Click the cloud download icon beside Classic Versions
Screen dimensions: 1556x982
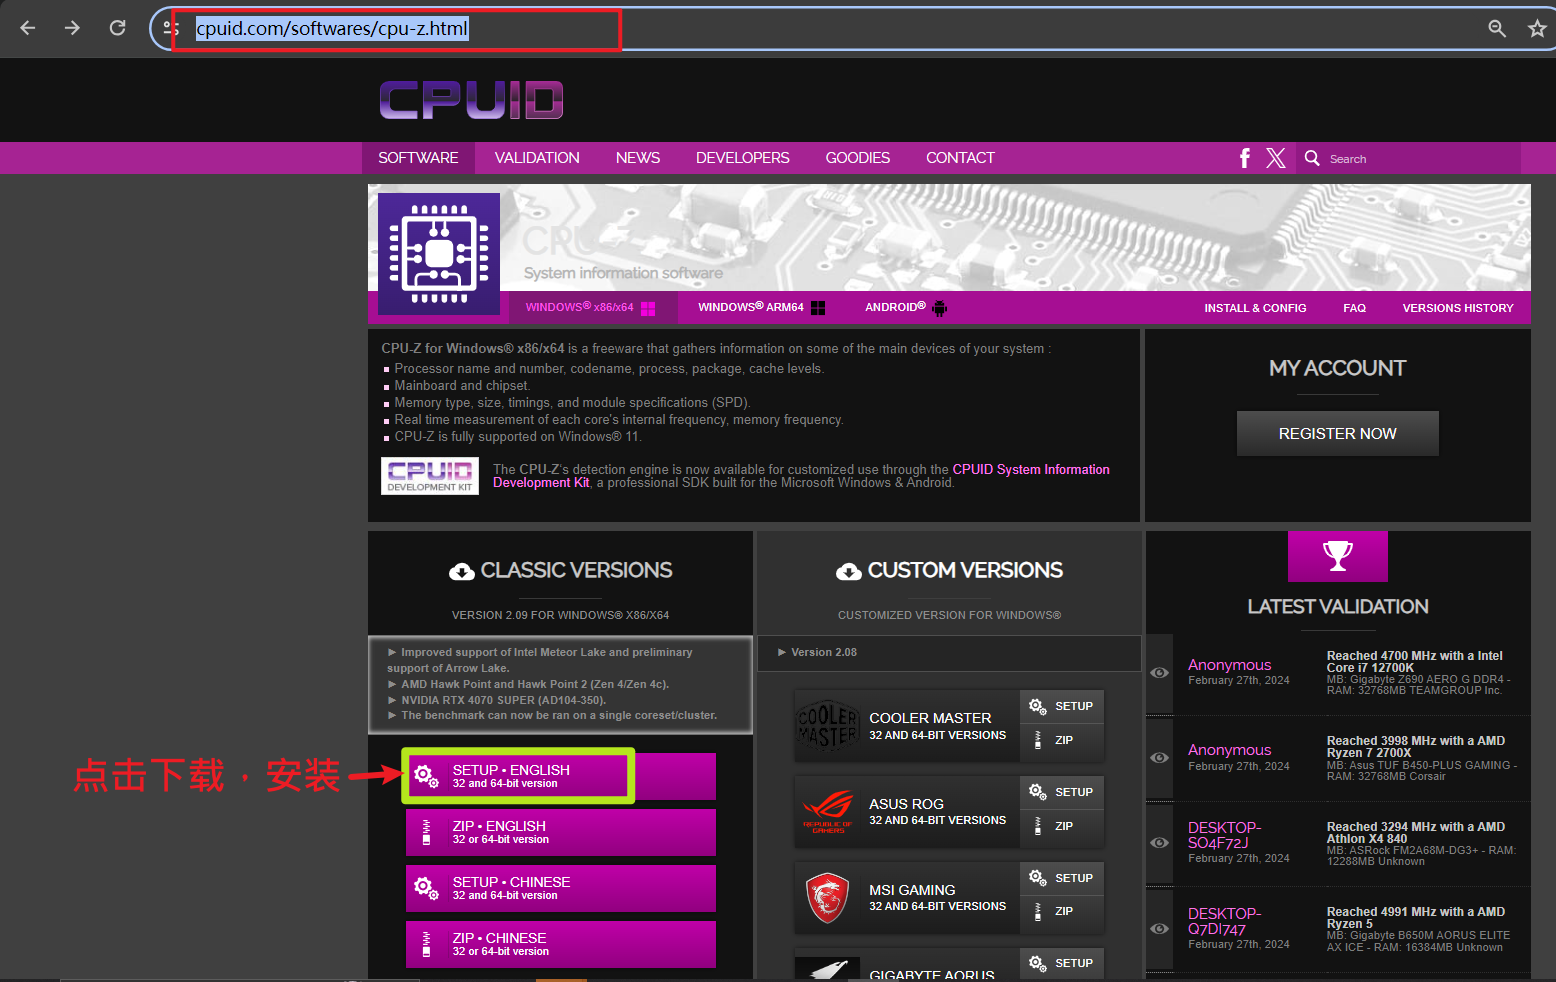click(x=462, y=571)
